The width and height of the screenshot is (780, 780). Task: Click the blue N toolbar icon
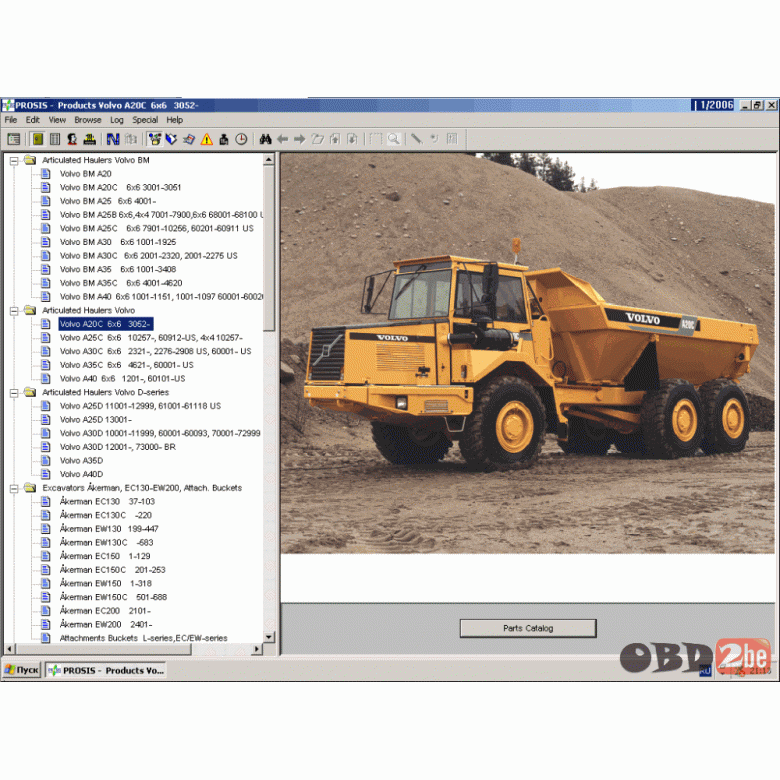113,139
